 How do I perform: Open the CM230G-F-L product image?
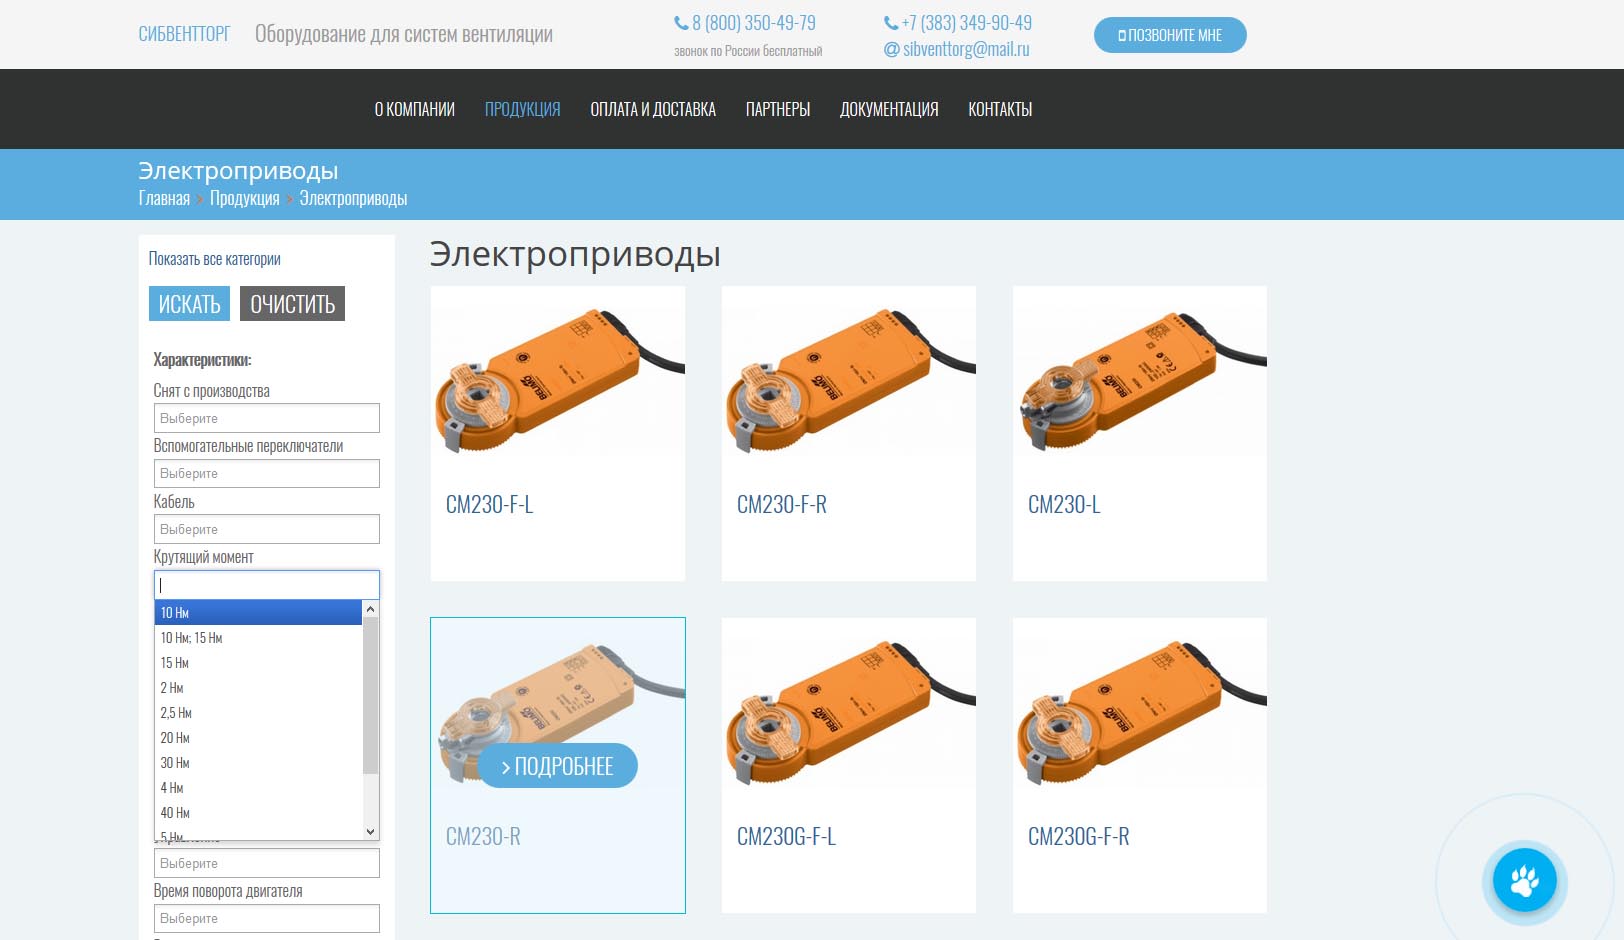click(849, 712)
